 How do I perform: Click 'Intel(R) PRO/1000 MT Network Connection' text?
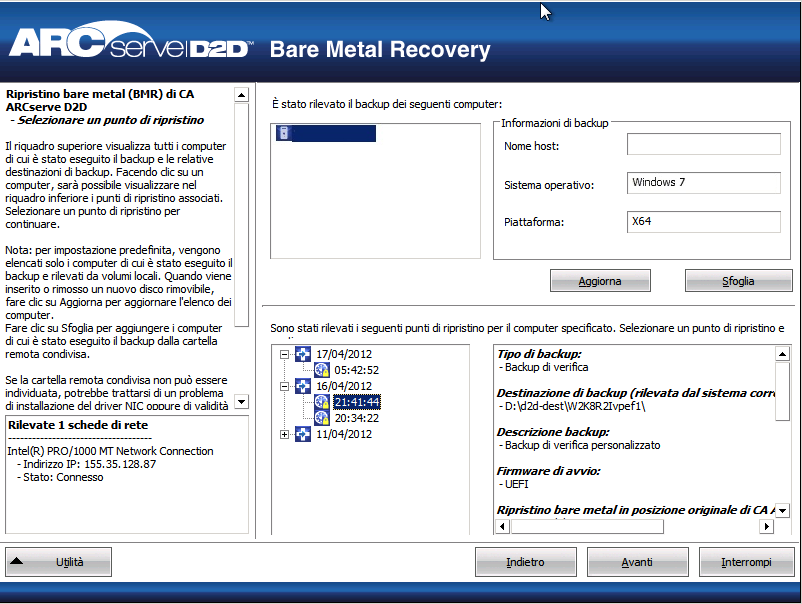pos(110,451)
